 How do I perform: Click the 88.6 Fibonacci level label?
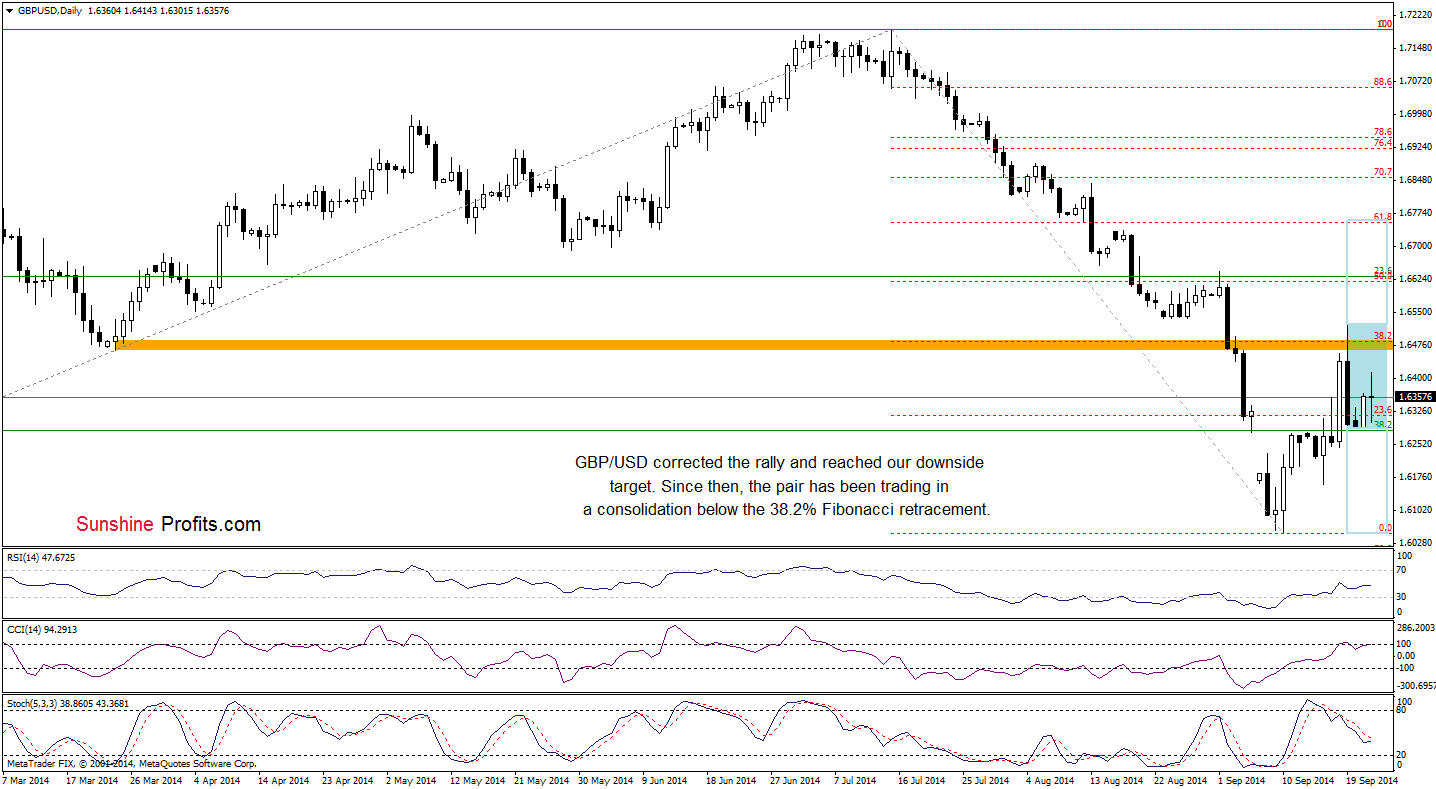[x=1383, y=83]
